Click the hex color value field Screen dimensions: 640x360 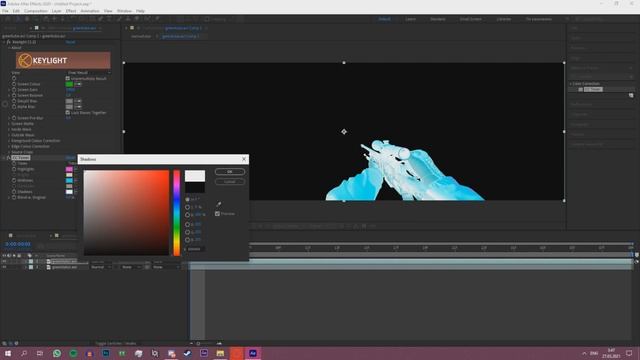tap(196, 249)
